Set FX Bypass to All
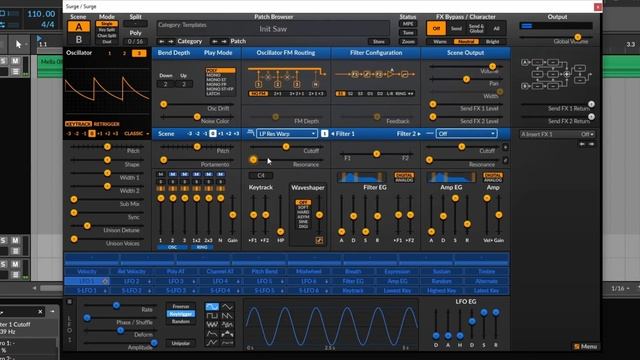 [x=496, y=28]
